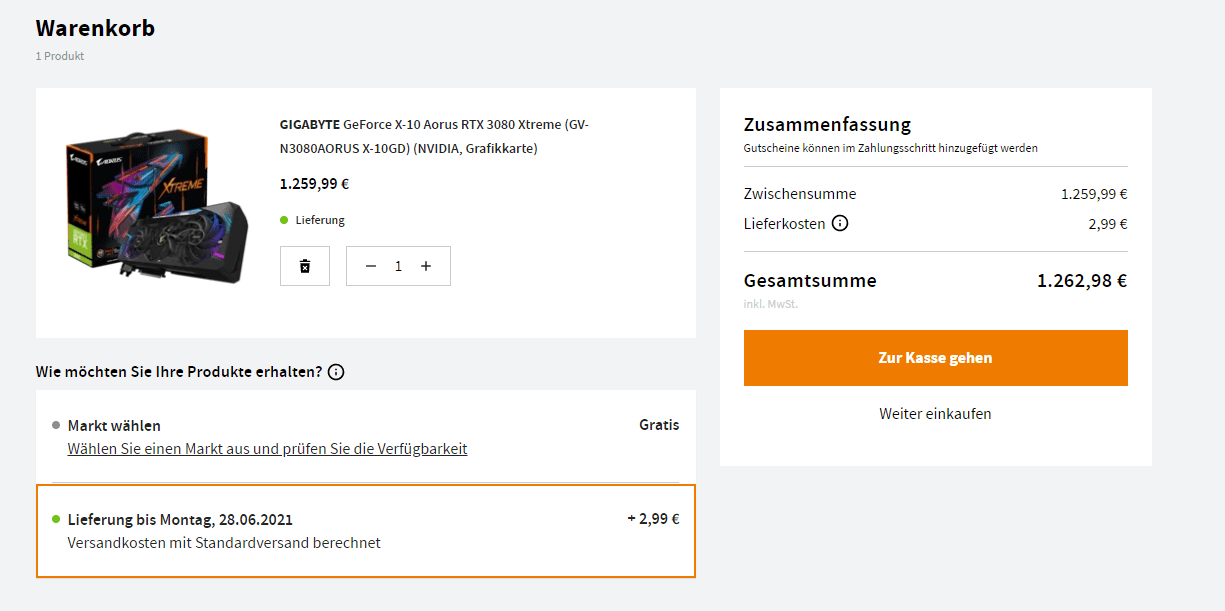Click the green Lieferung status below the price
Image resolution: width=1225 pixels, height=611 pixels.
[x=319, y=220]
